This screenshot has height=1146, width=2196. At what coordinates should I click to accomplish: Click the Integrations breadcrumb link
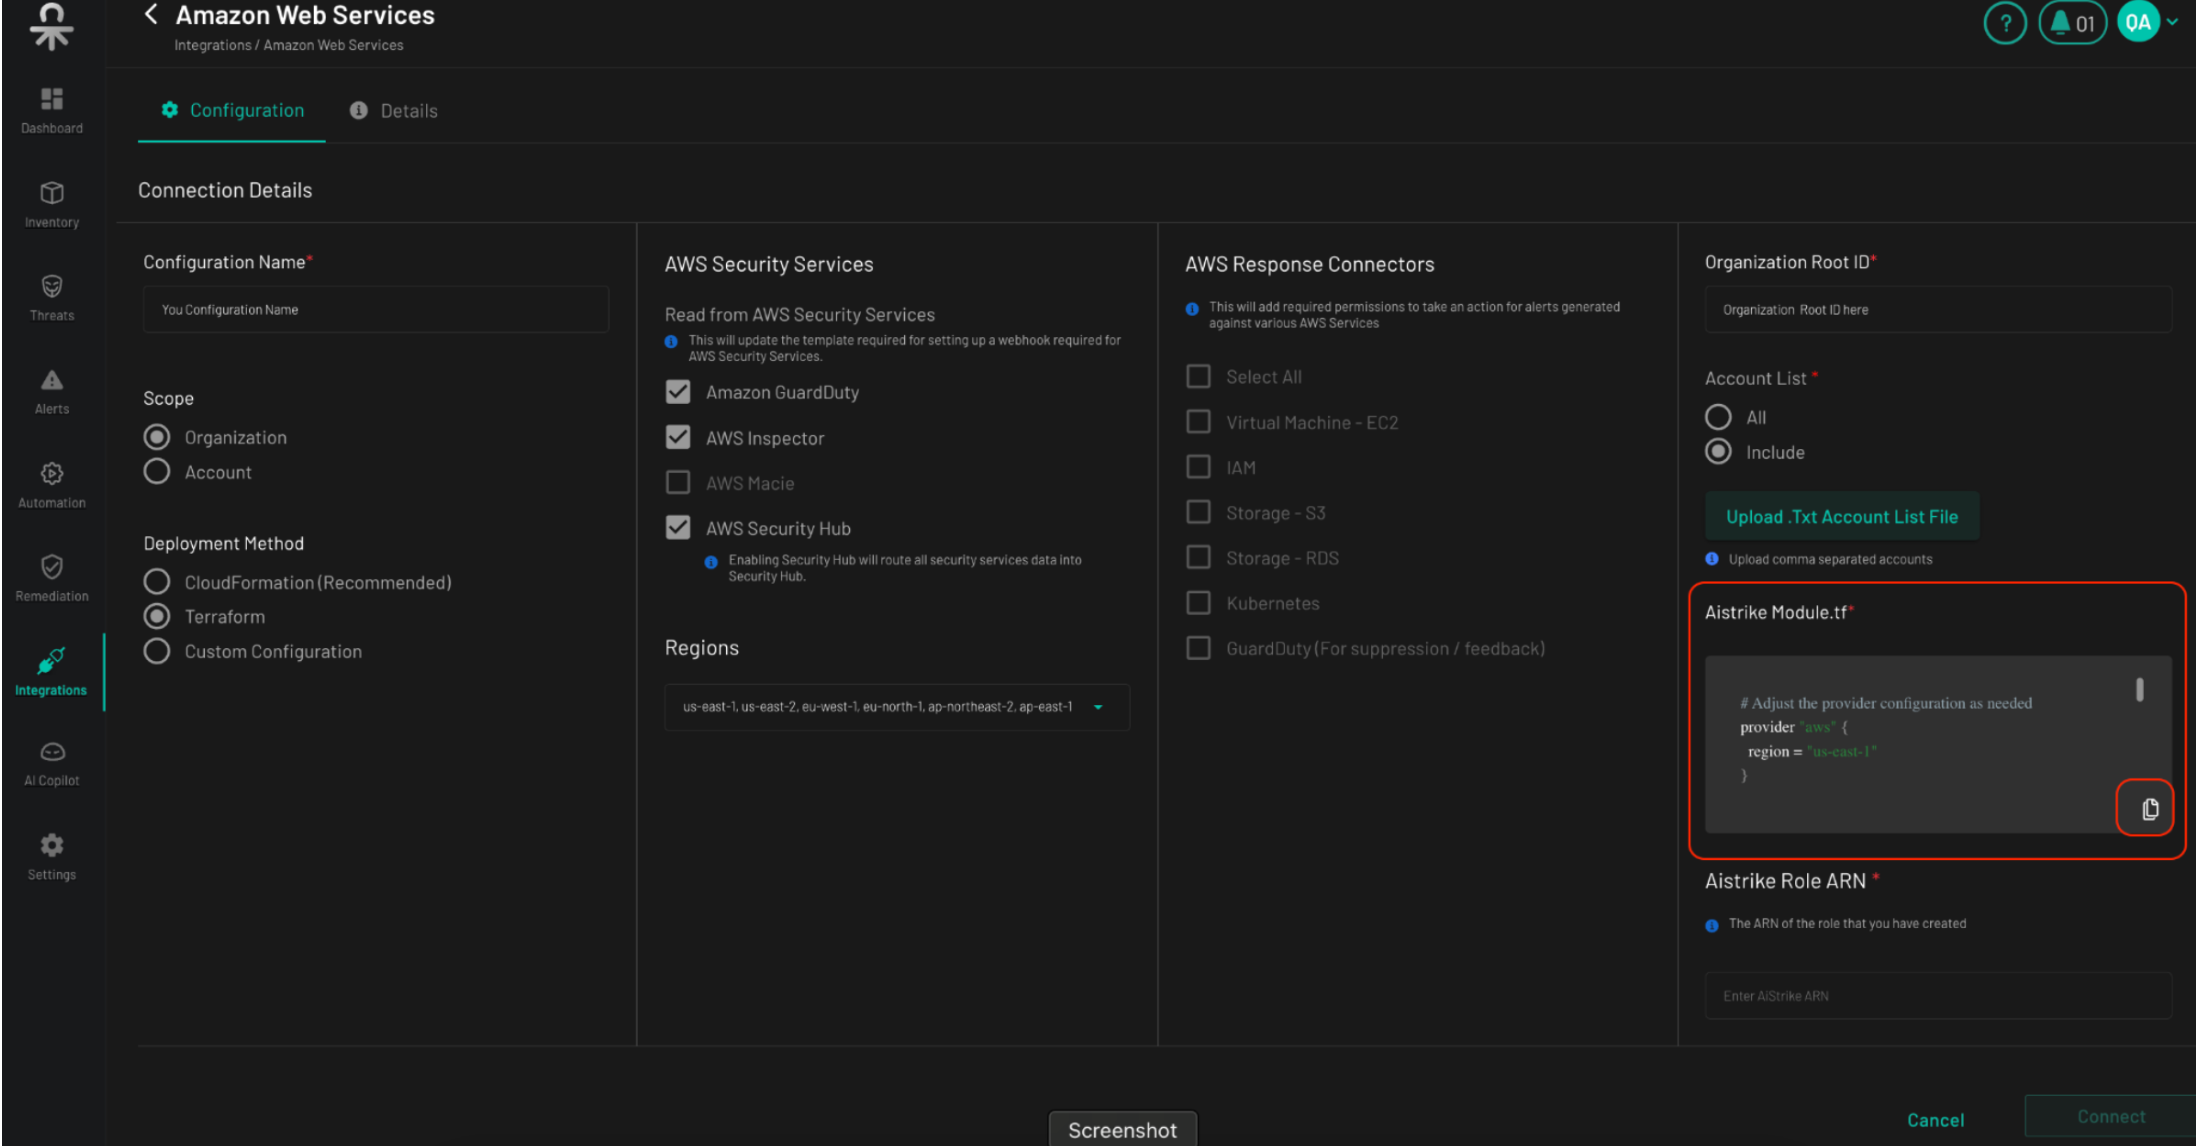click(213, 45)
